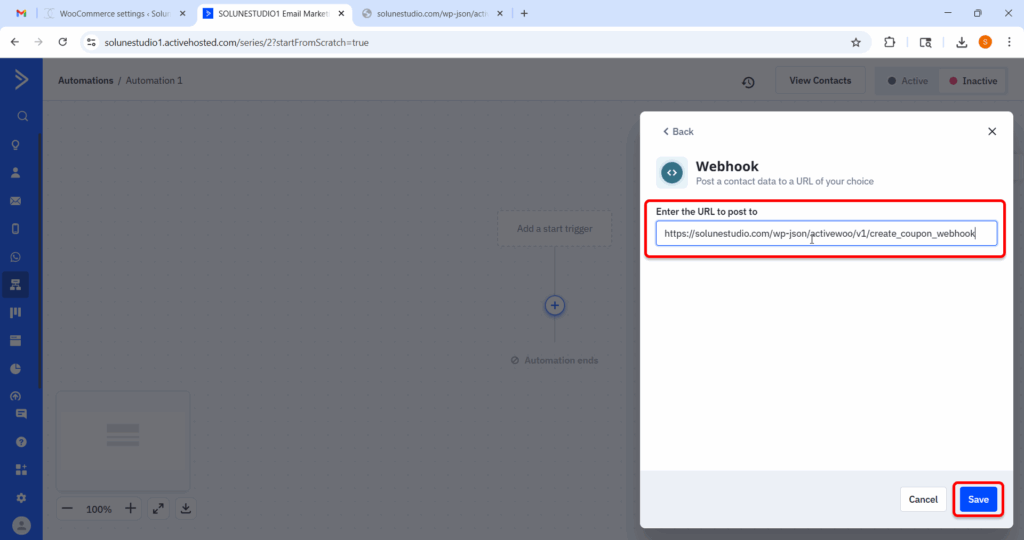Screen dimensions: 1024x540
Task: Click the site information icon in address bar
Action: [91, 42]
